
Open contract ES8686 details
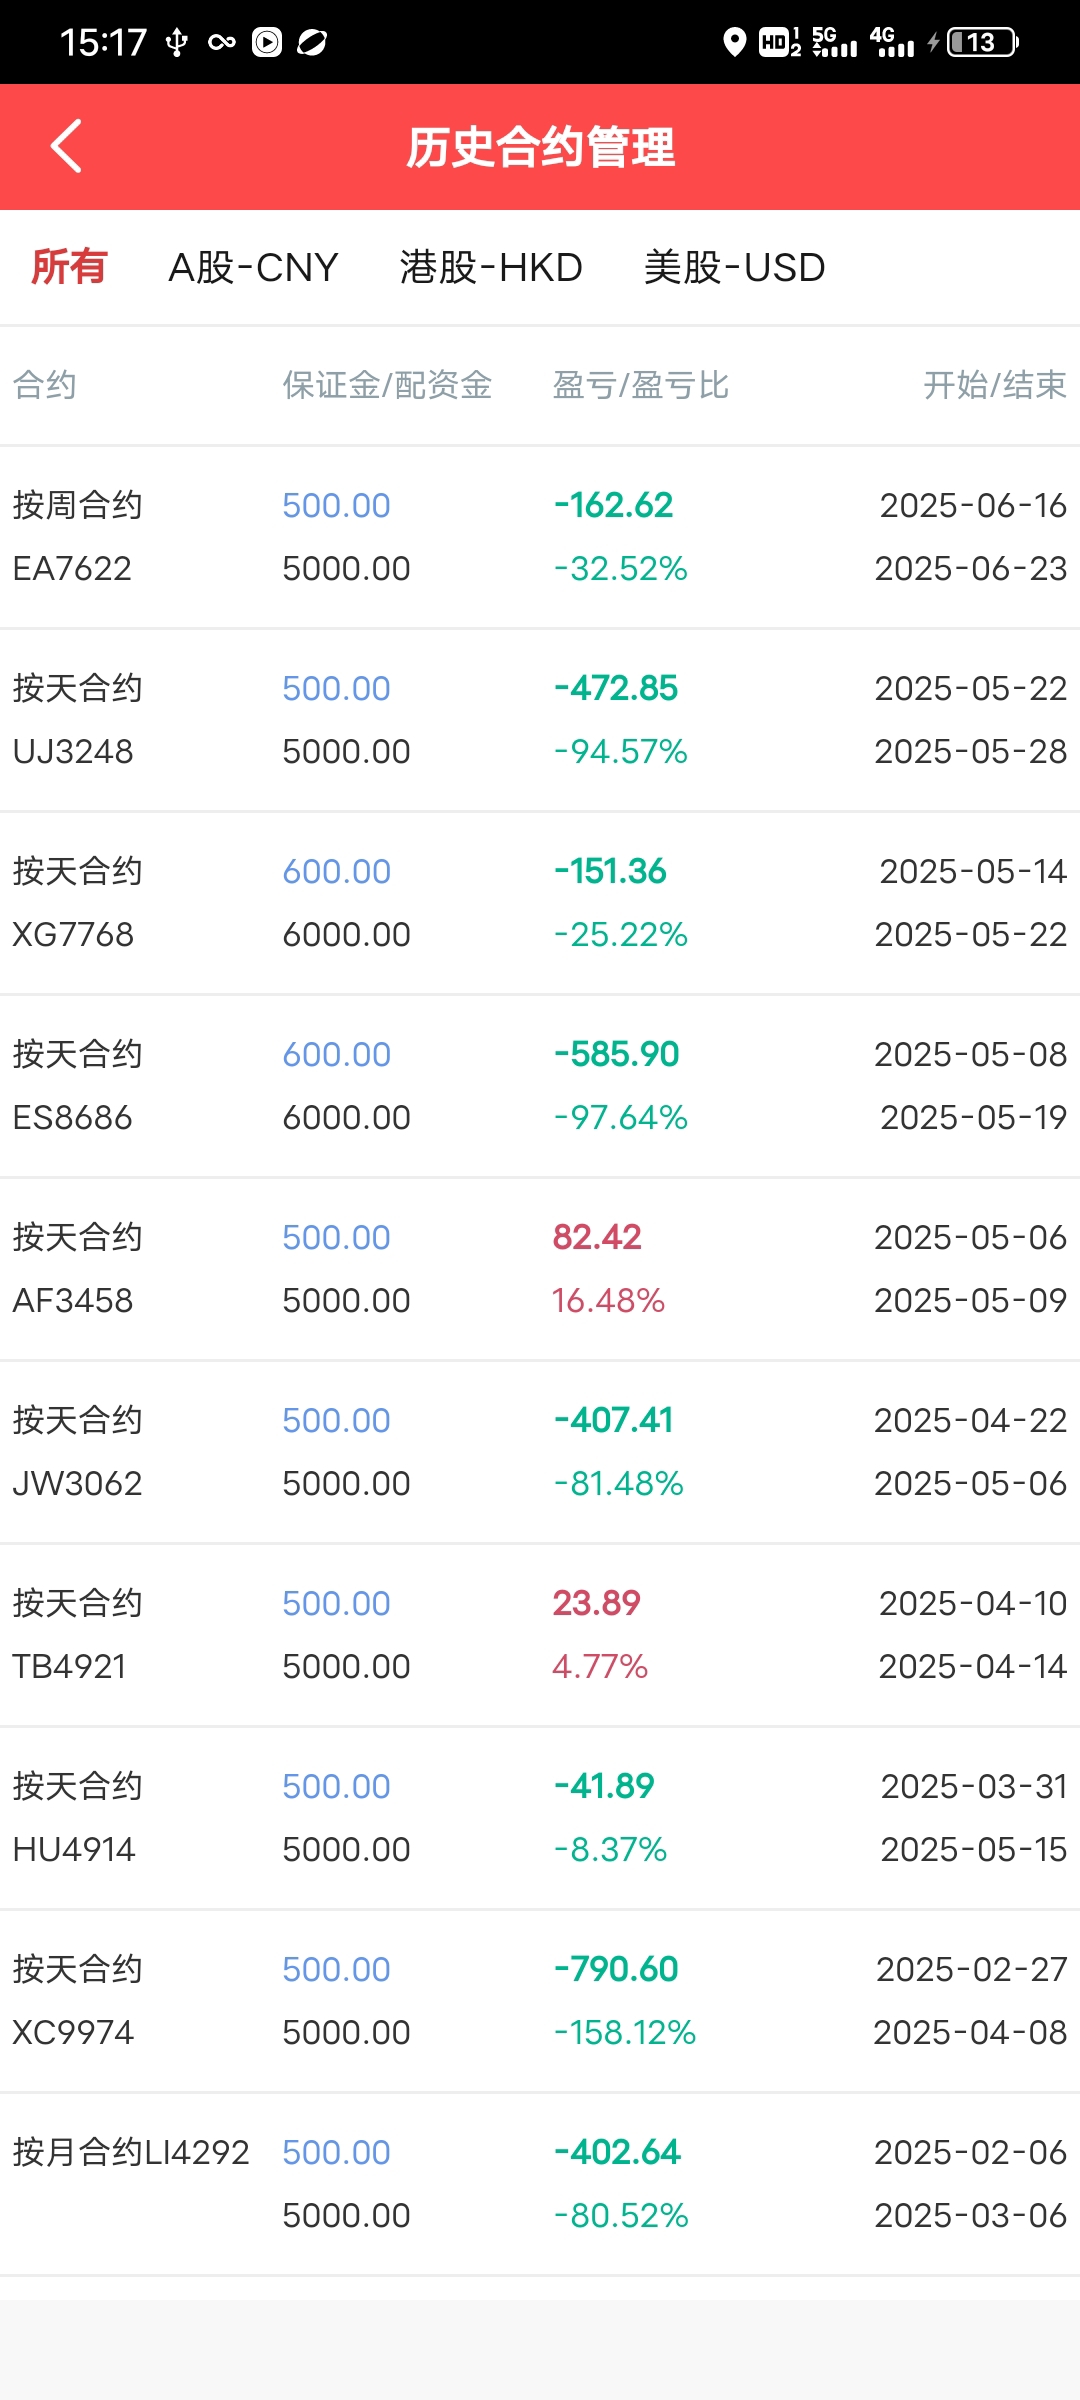click(540, 1086)
